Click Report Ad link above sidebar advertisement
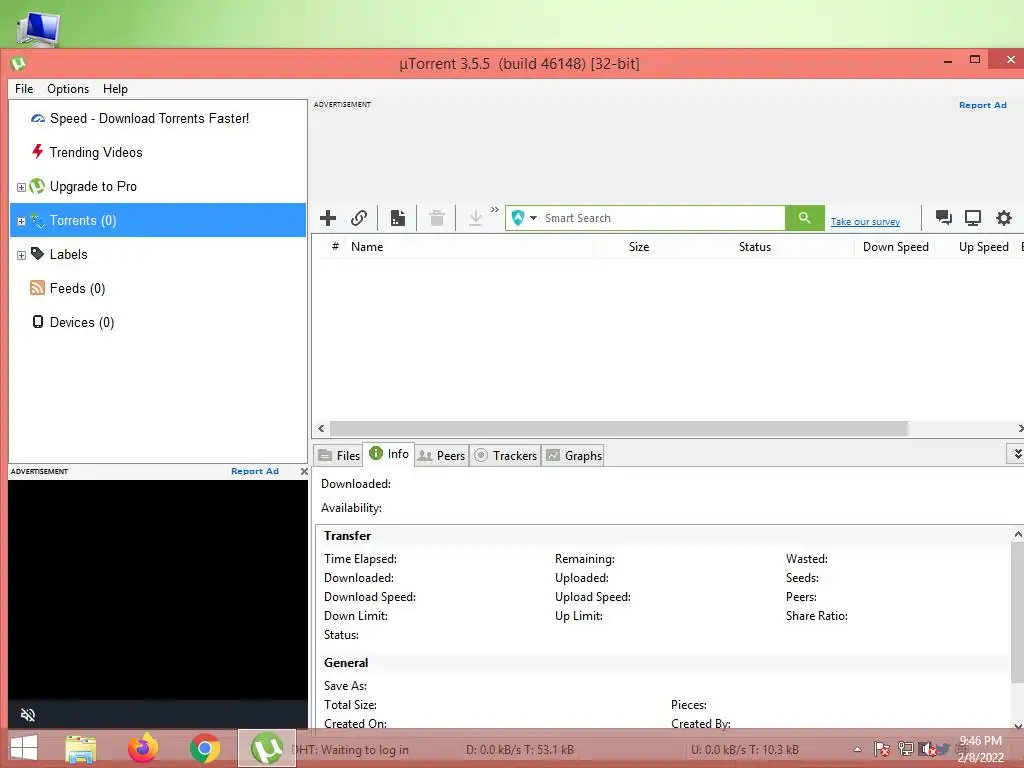The height and width of the screenshot is (768, 1024). point(255,471)
